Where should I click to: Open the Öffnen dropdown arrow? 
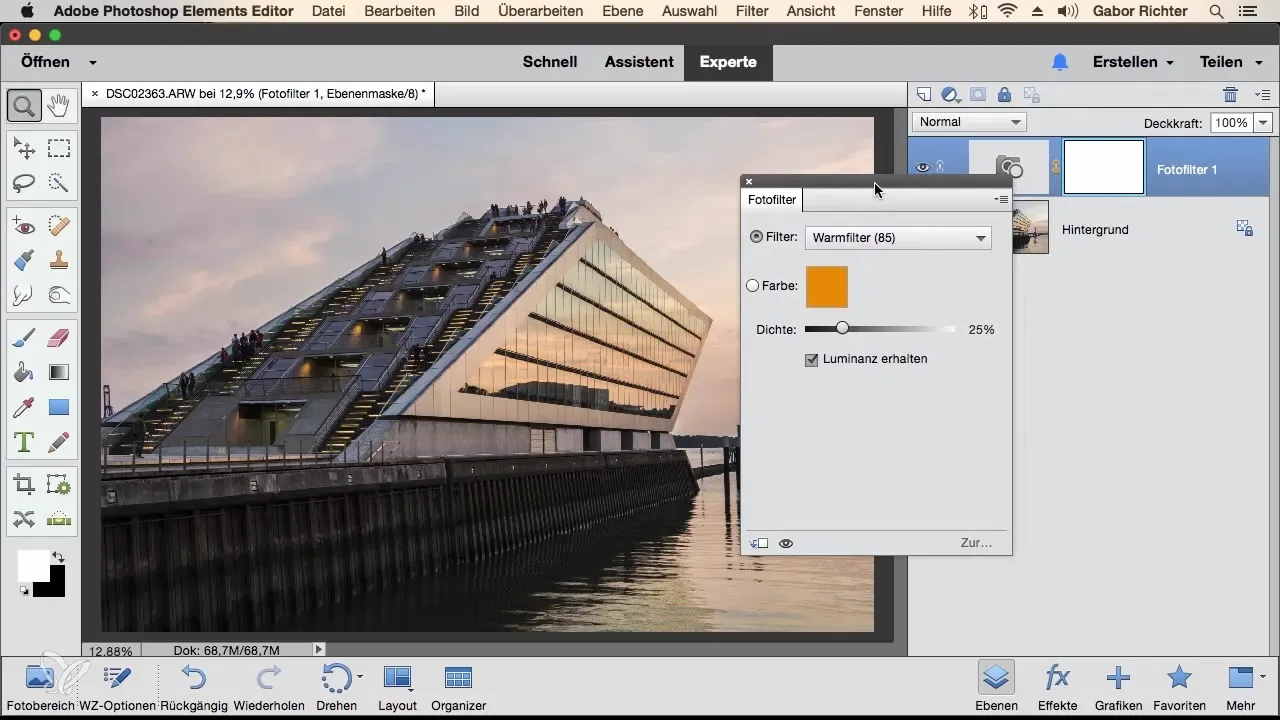tap(93, 62)
